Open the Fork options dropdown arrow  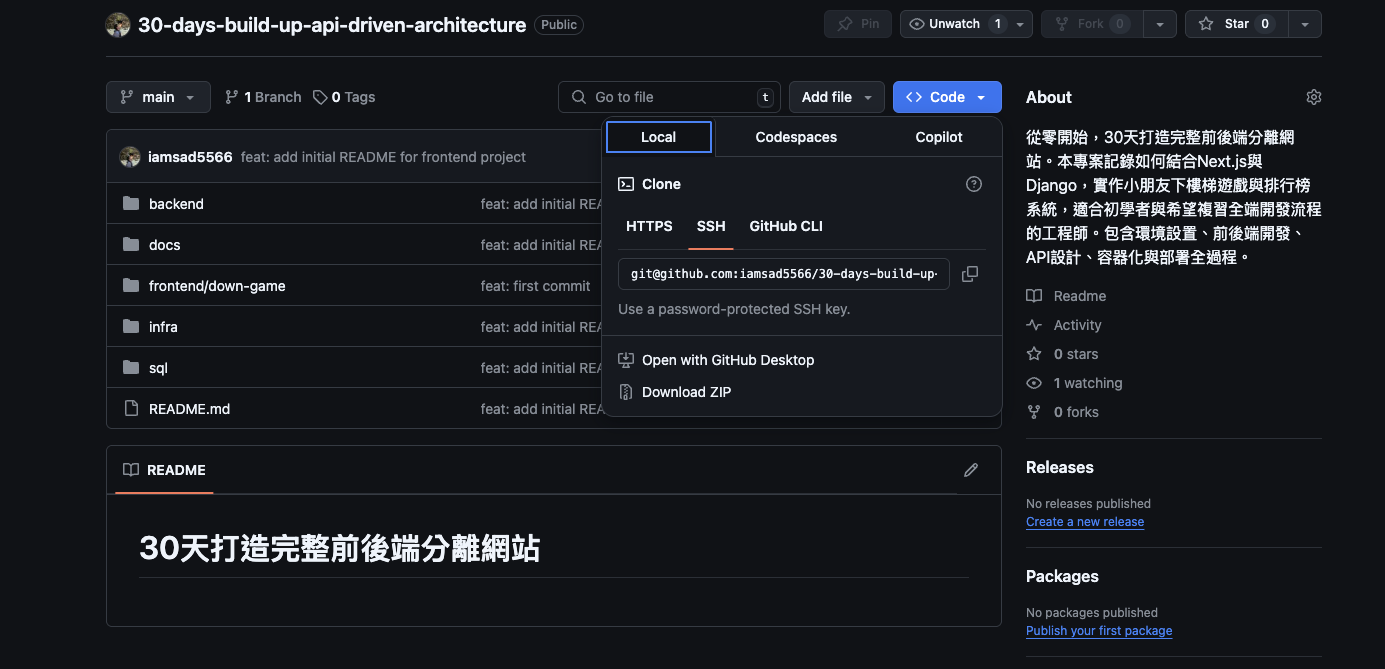click(1159, 24)
